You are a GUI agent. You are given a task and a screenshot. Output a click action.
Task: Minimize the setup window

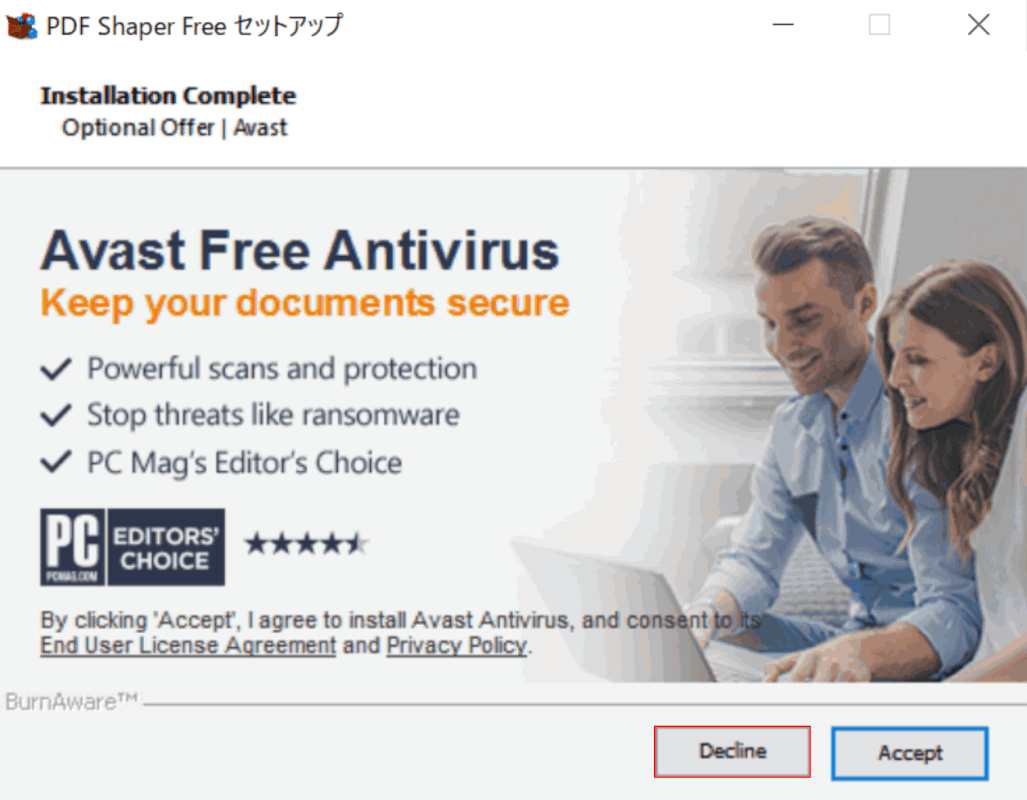[783, 25]
